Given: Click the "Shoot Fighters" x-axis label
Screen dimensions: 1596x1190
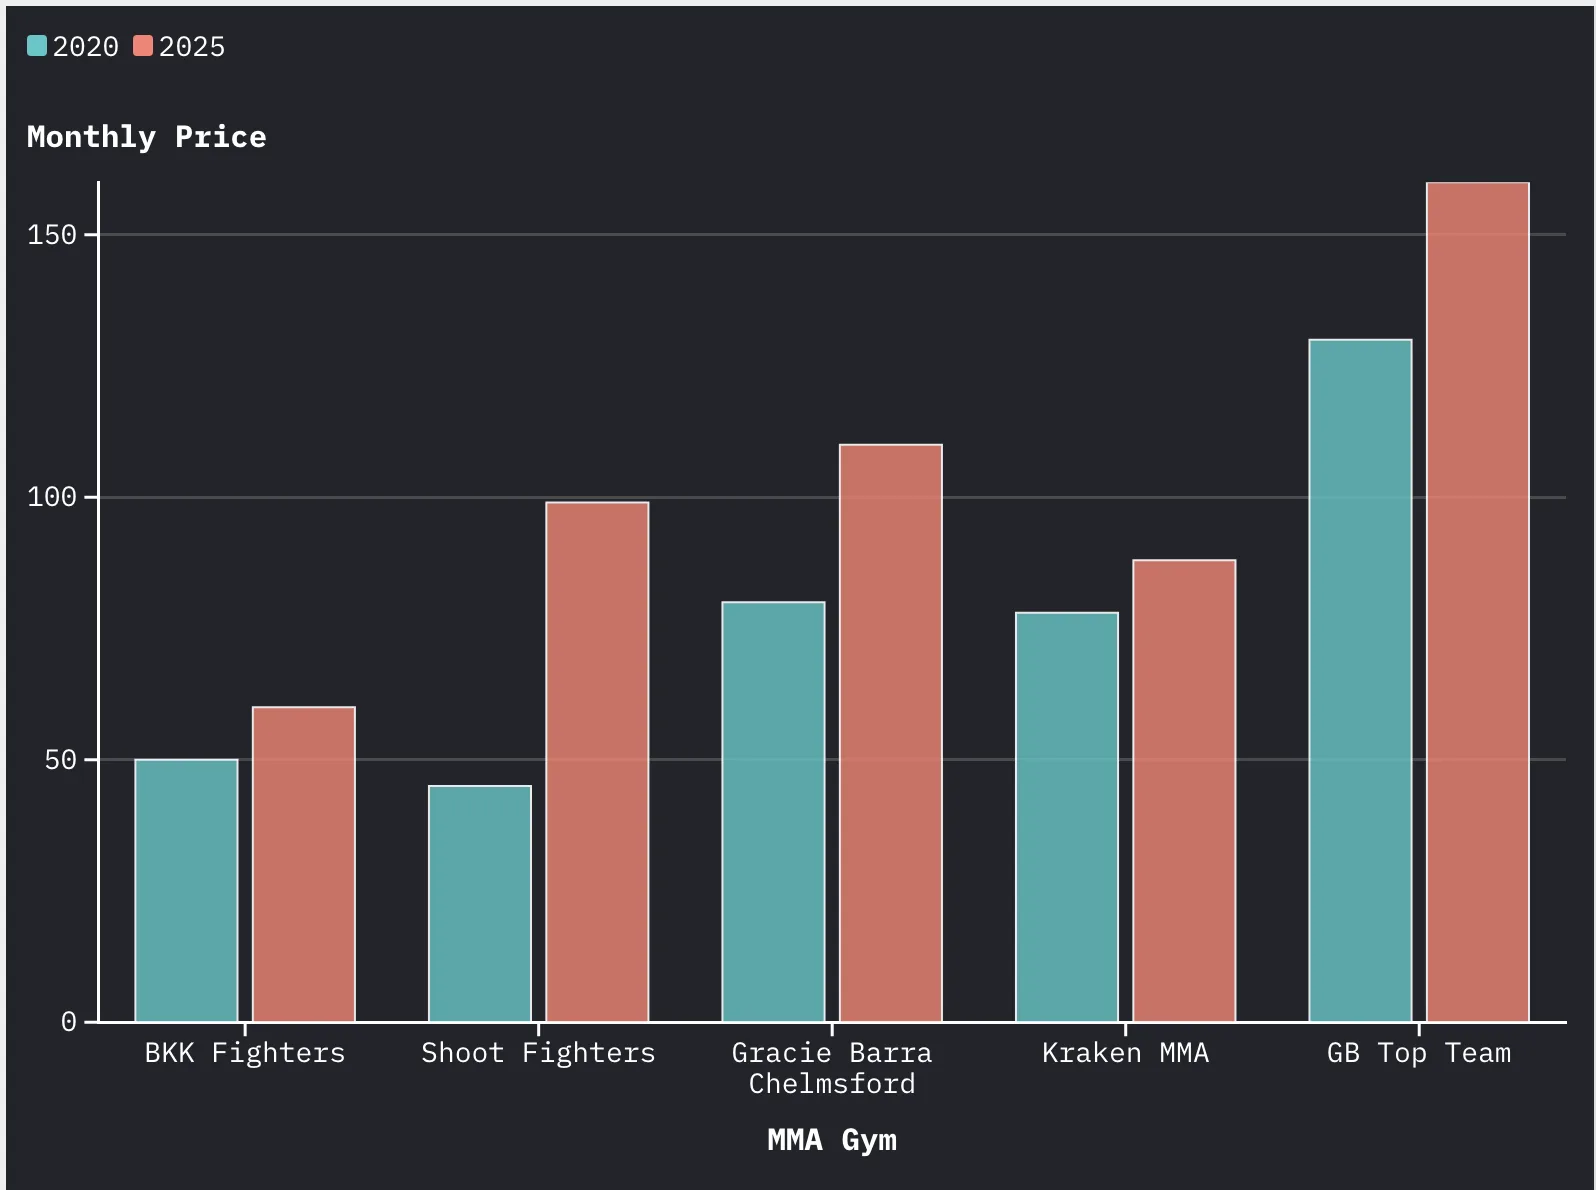Looking at the screenshot, I should 538,1053.
